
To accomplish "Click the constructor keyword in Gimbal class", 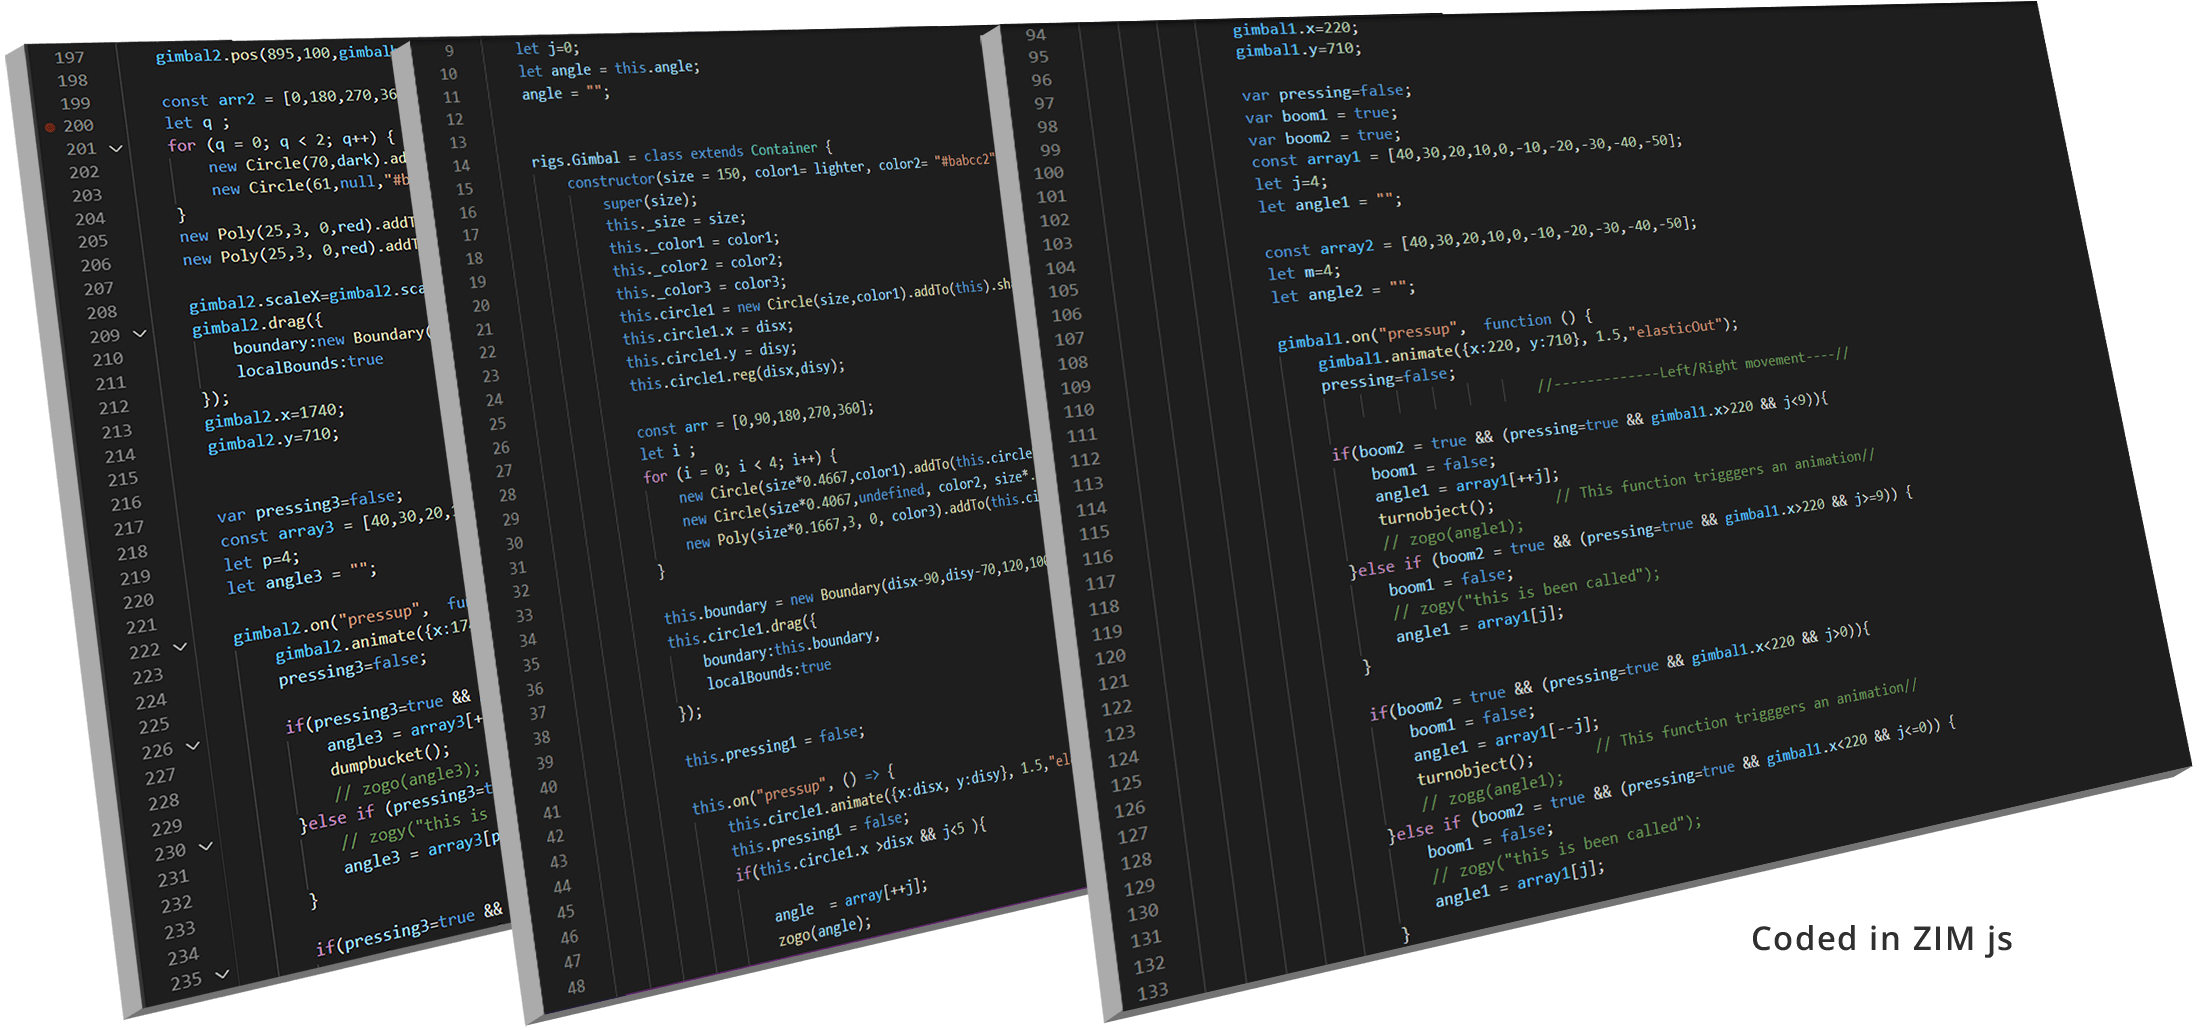I will click(610, 181).
